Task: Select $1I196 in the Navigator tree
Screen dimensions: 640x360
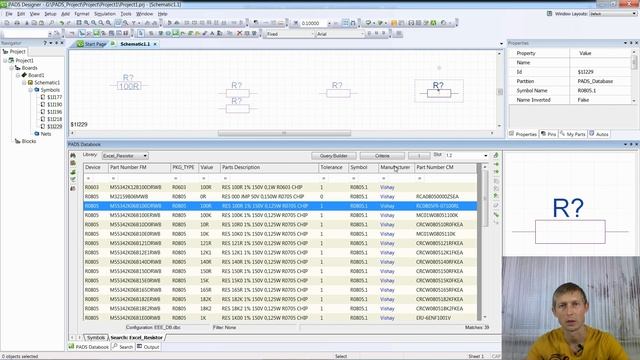Action: [x=54, y=112]
